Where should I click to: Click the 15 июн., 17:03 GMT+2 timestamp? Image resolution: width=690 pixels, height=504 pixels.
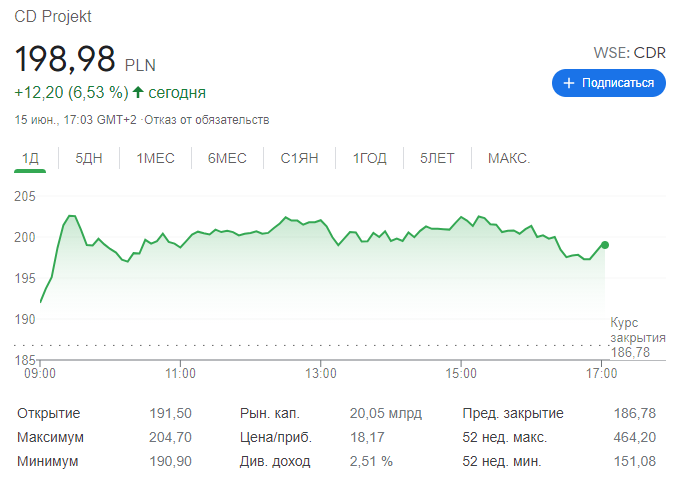[76, 120]
